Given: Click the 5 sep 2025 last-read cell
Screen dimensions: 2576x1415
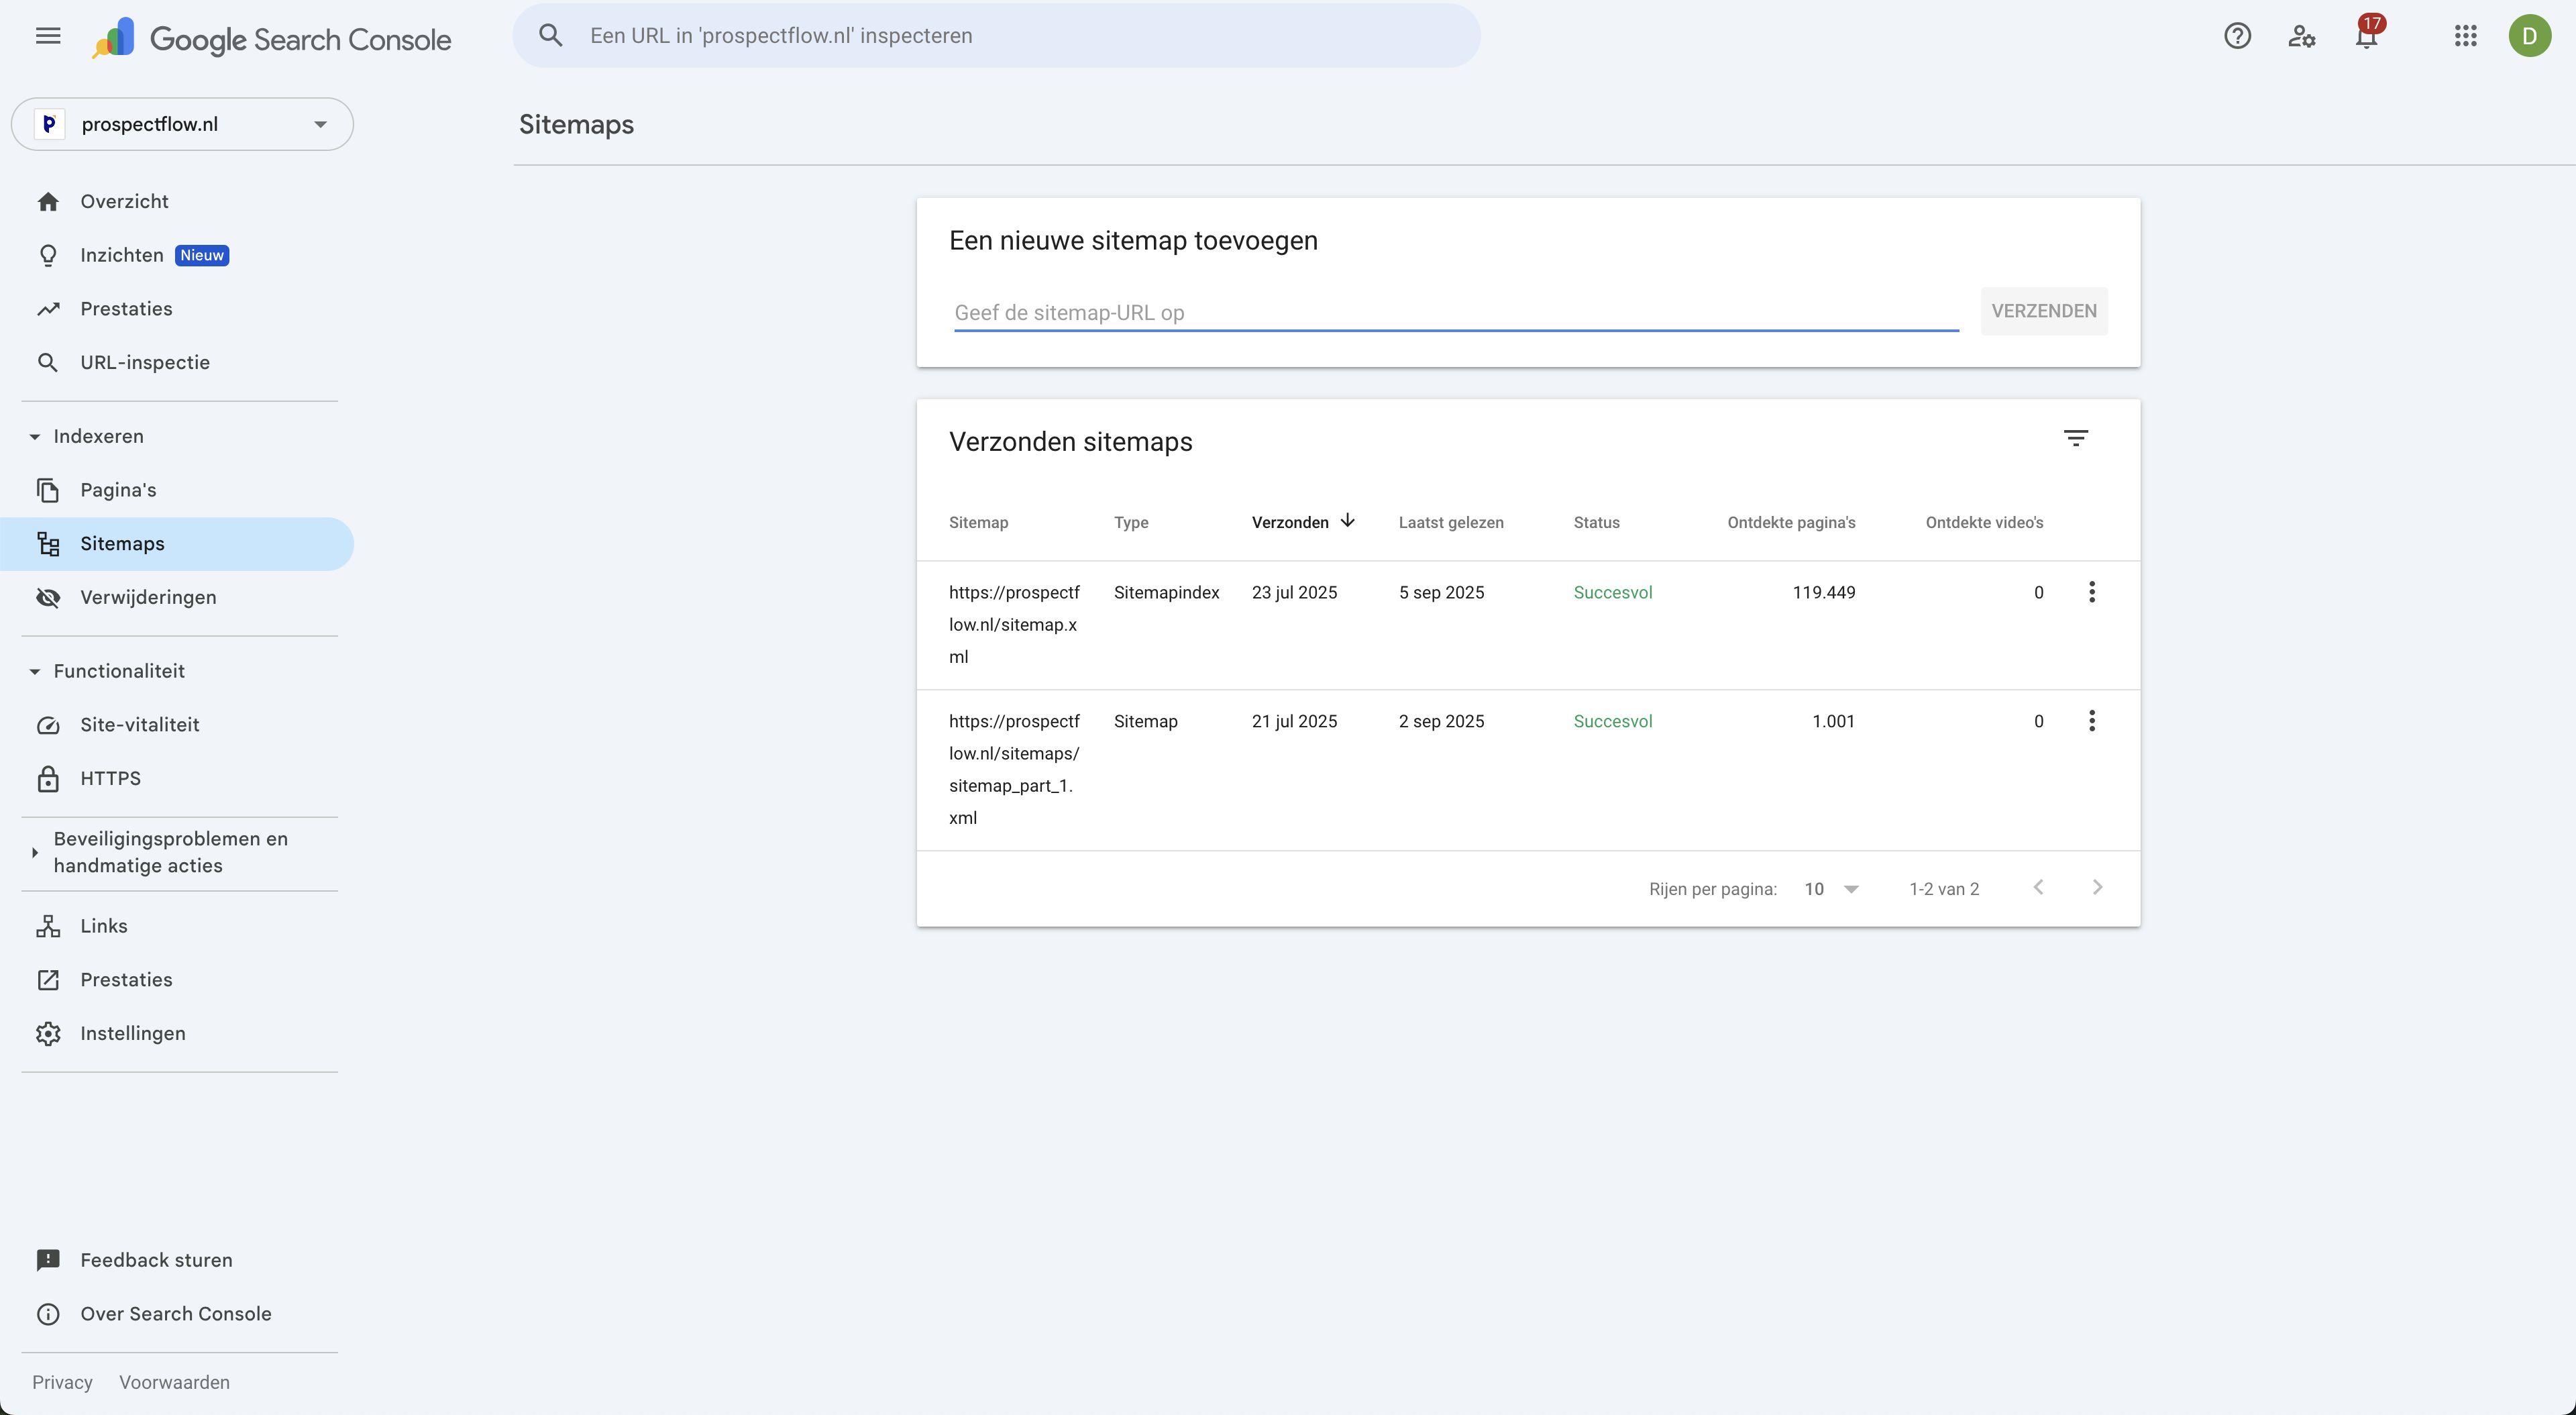Looking at the screenshot, I should (x=1441, y=592).
